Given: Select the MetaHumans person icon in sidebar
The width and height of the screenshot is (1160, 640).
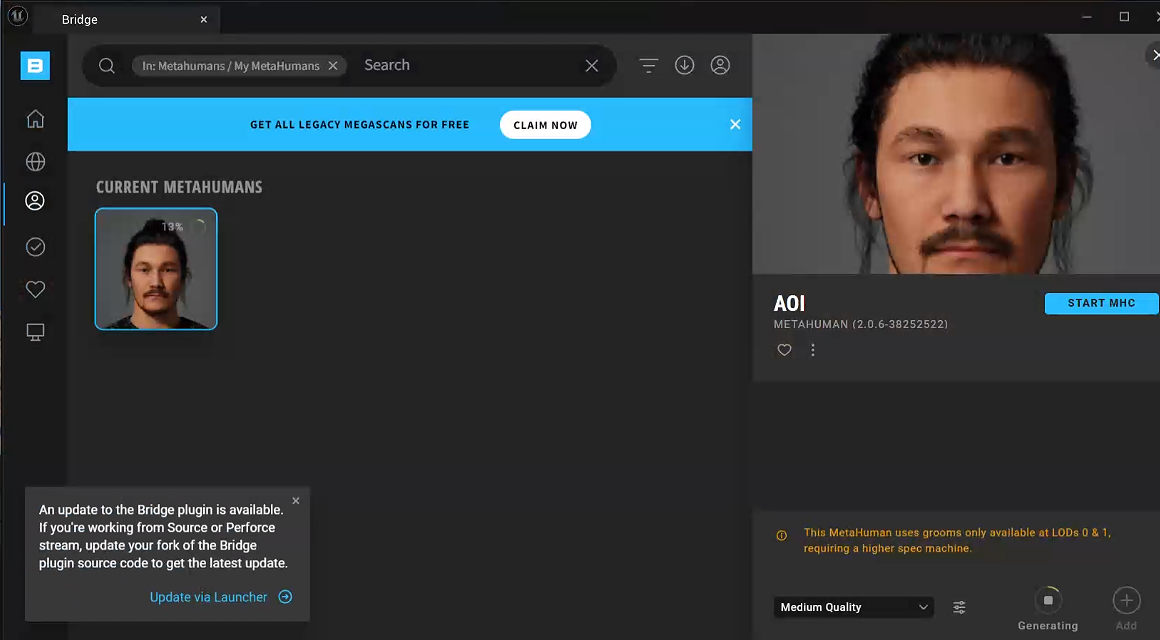Looking at the screenshot, I should [x=35, y=200].
